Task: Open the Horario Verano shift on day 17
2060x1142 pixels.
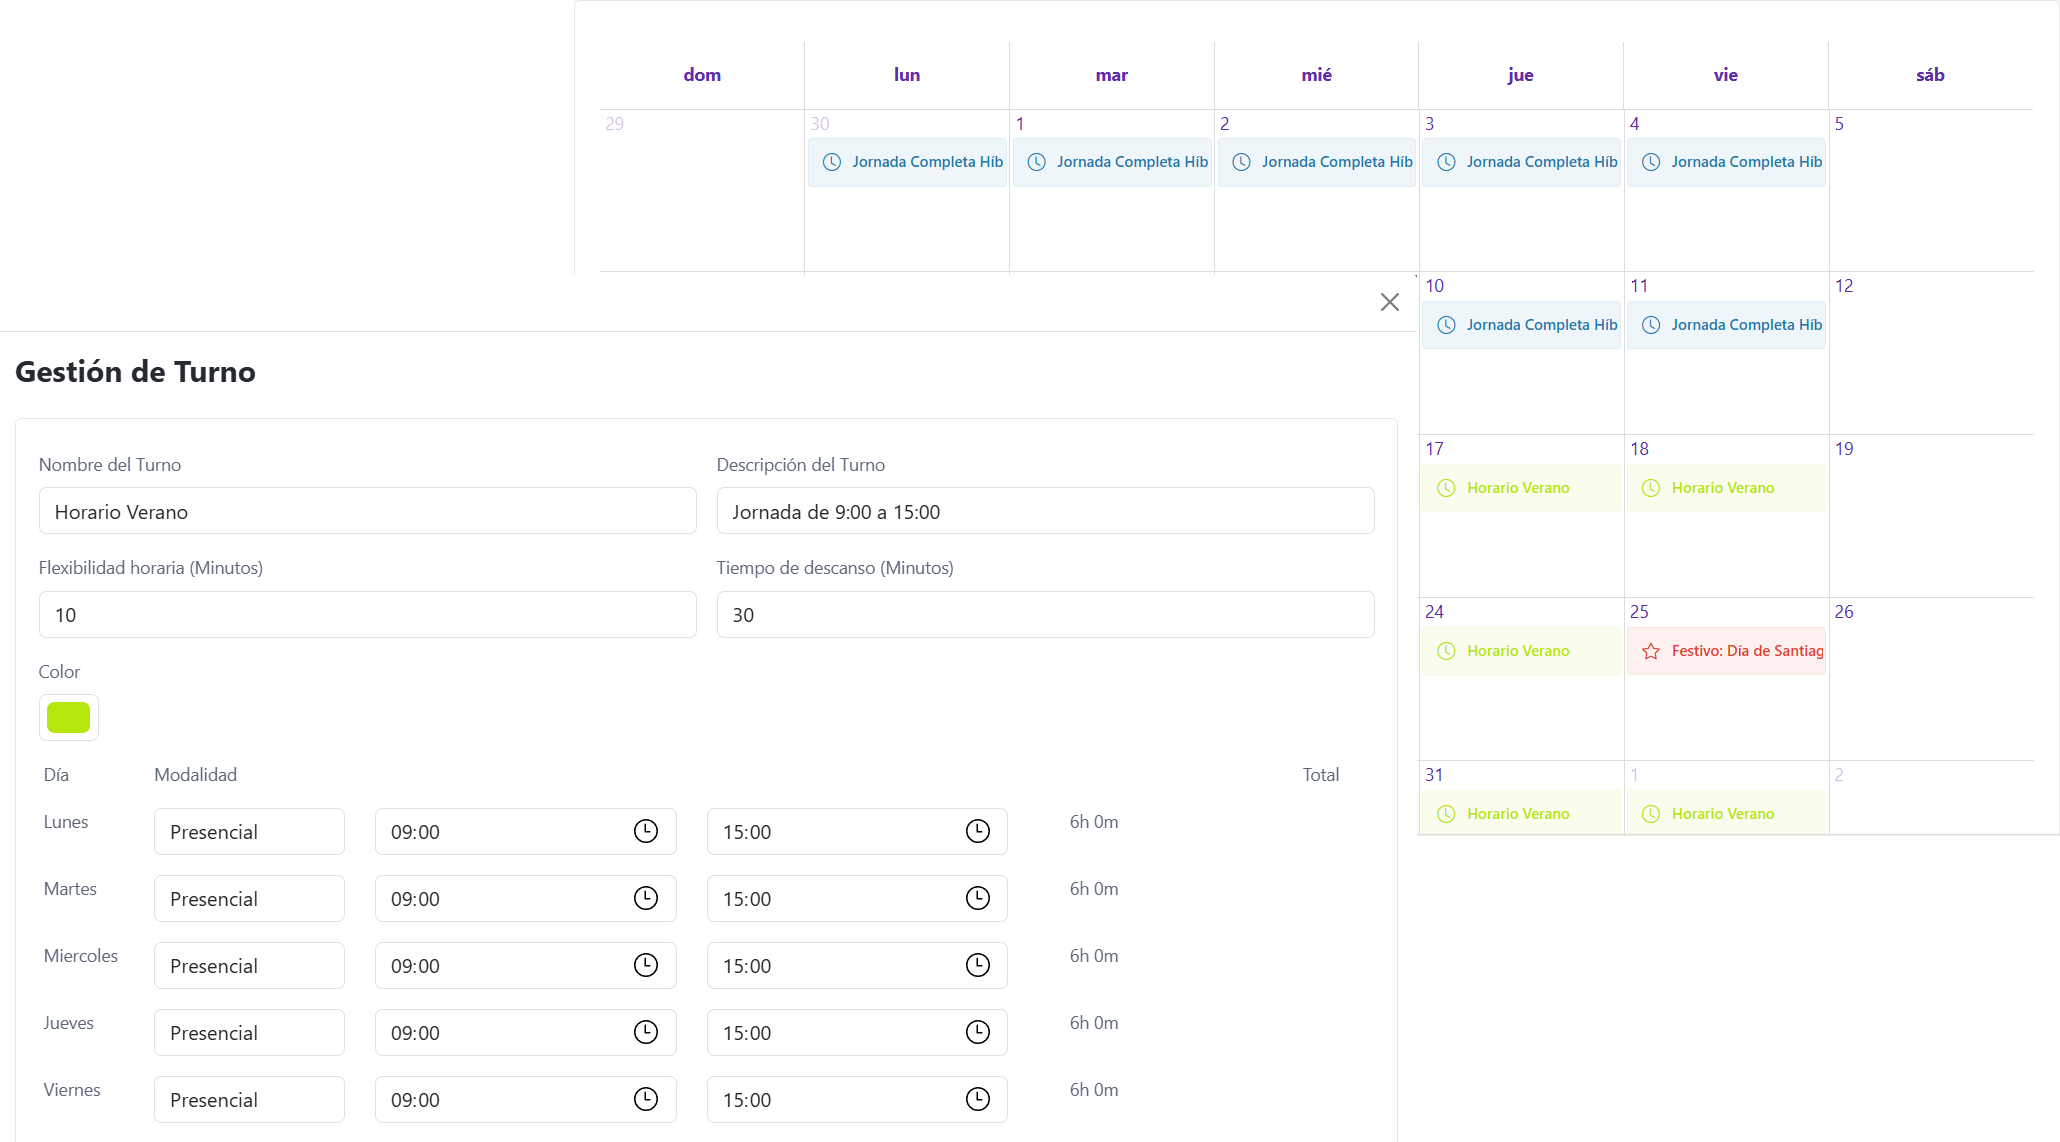Action: coord(1521,488)
